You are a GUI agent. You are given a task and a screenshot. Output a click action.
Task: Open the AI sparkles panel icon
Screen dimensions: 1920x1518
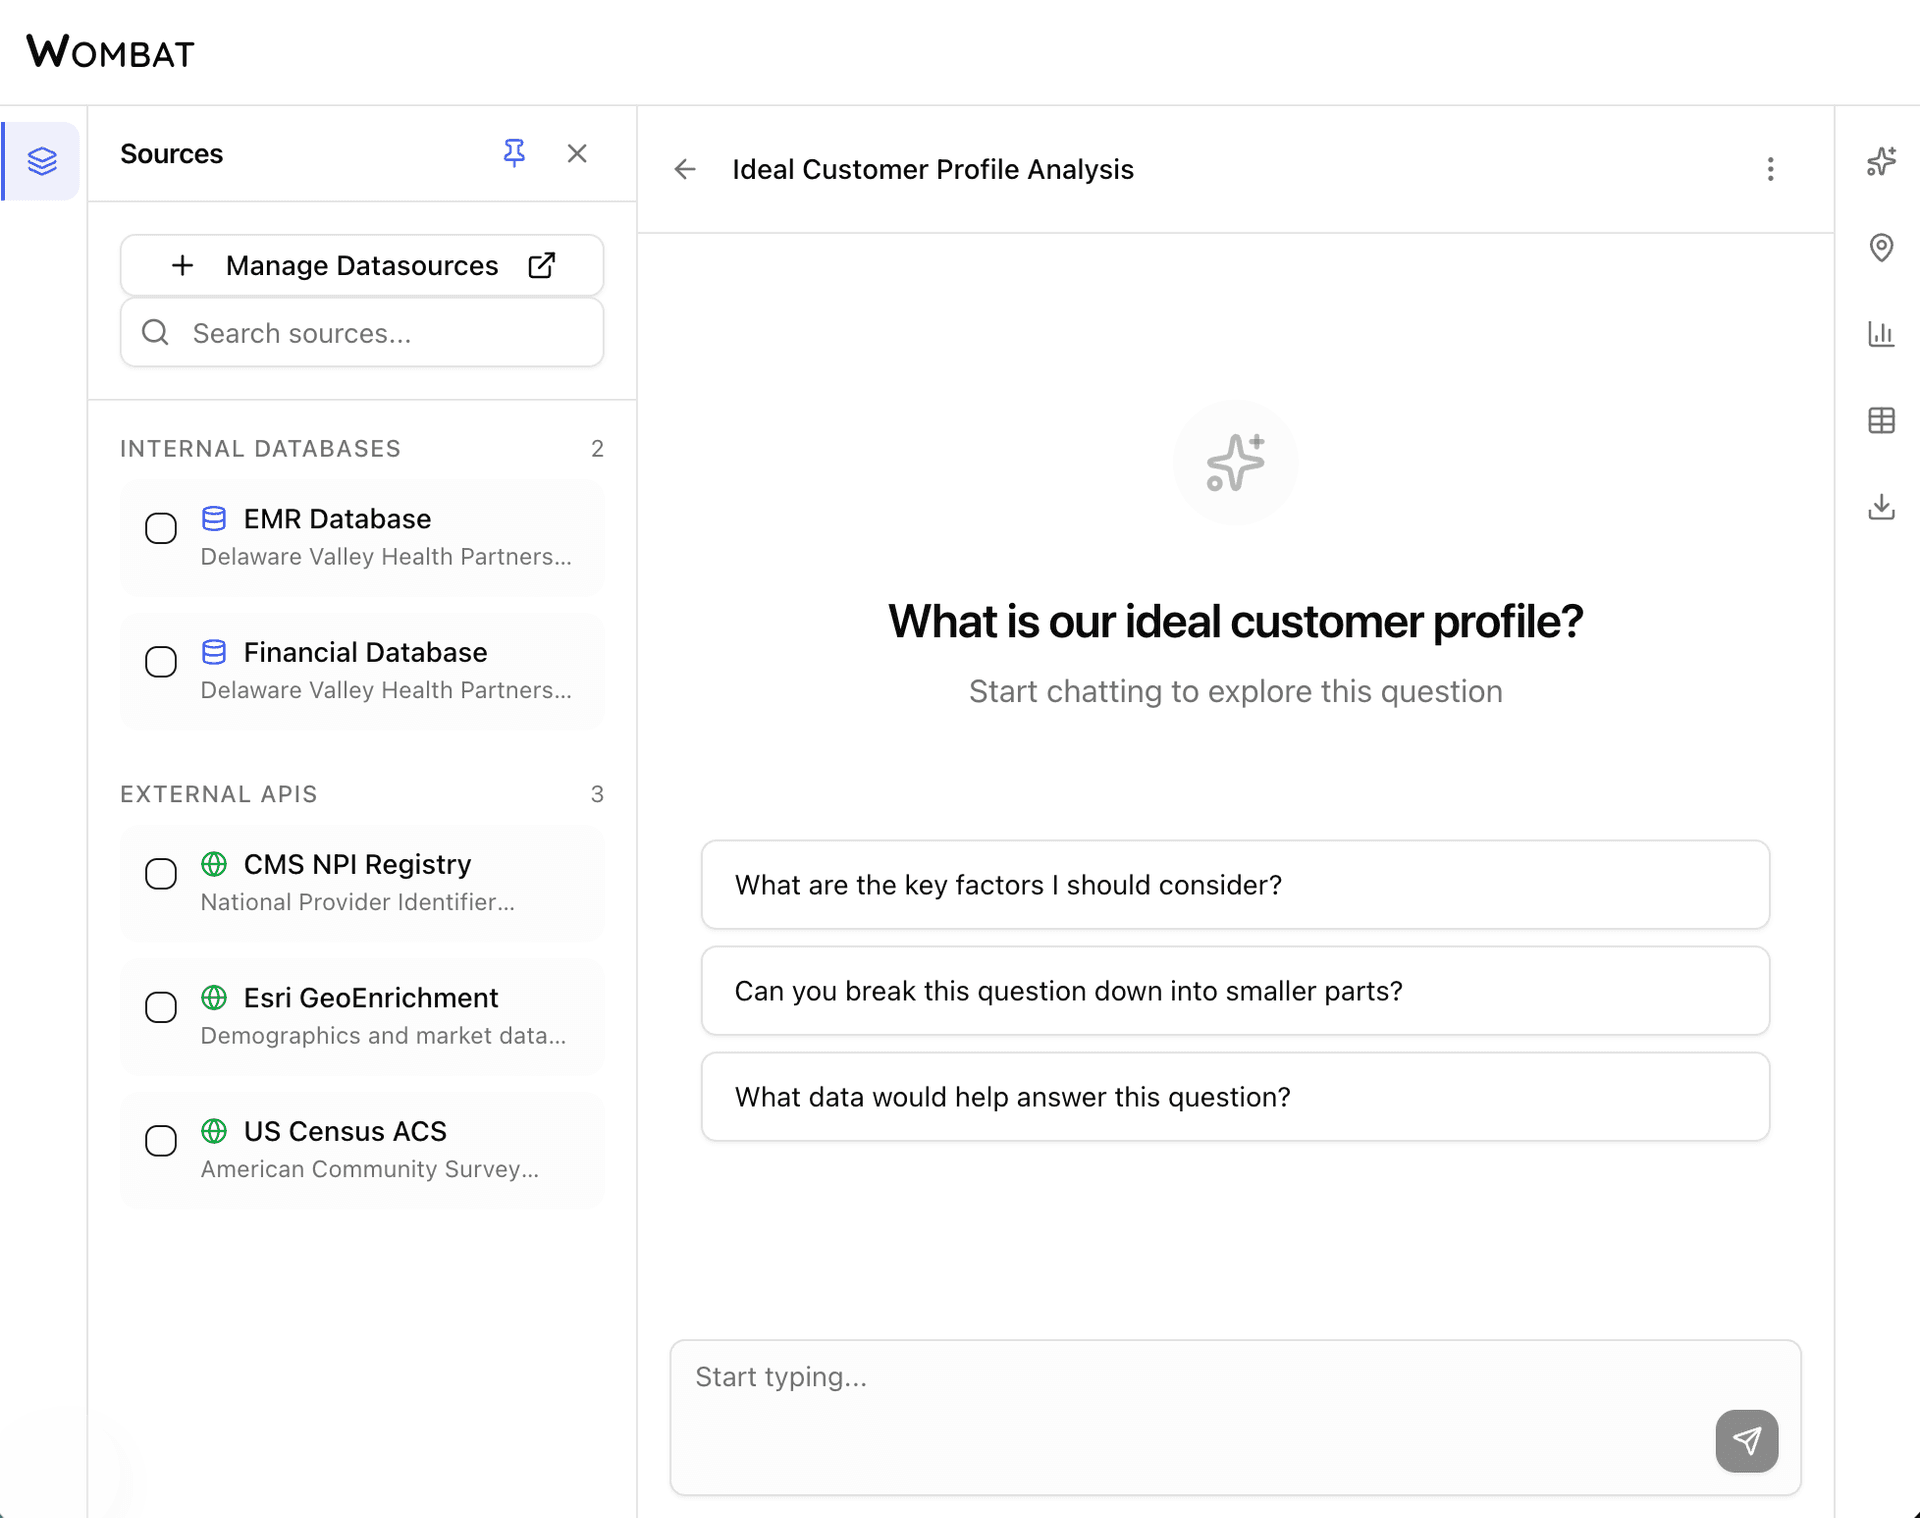pos(1881,161)
